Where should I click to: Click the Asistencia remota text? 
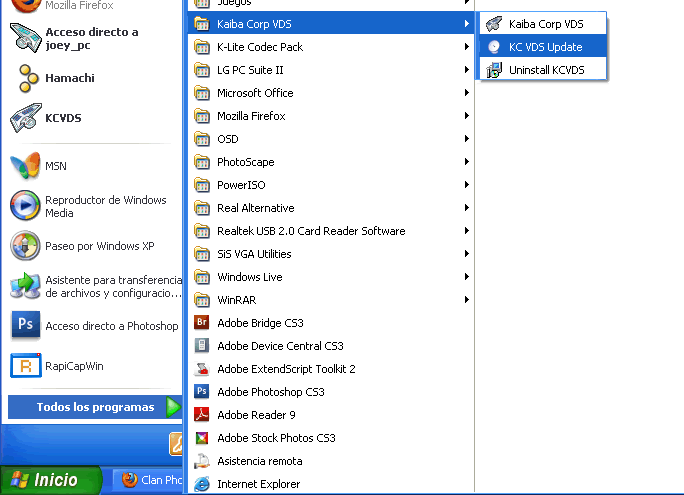tap(260, 461)
